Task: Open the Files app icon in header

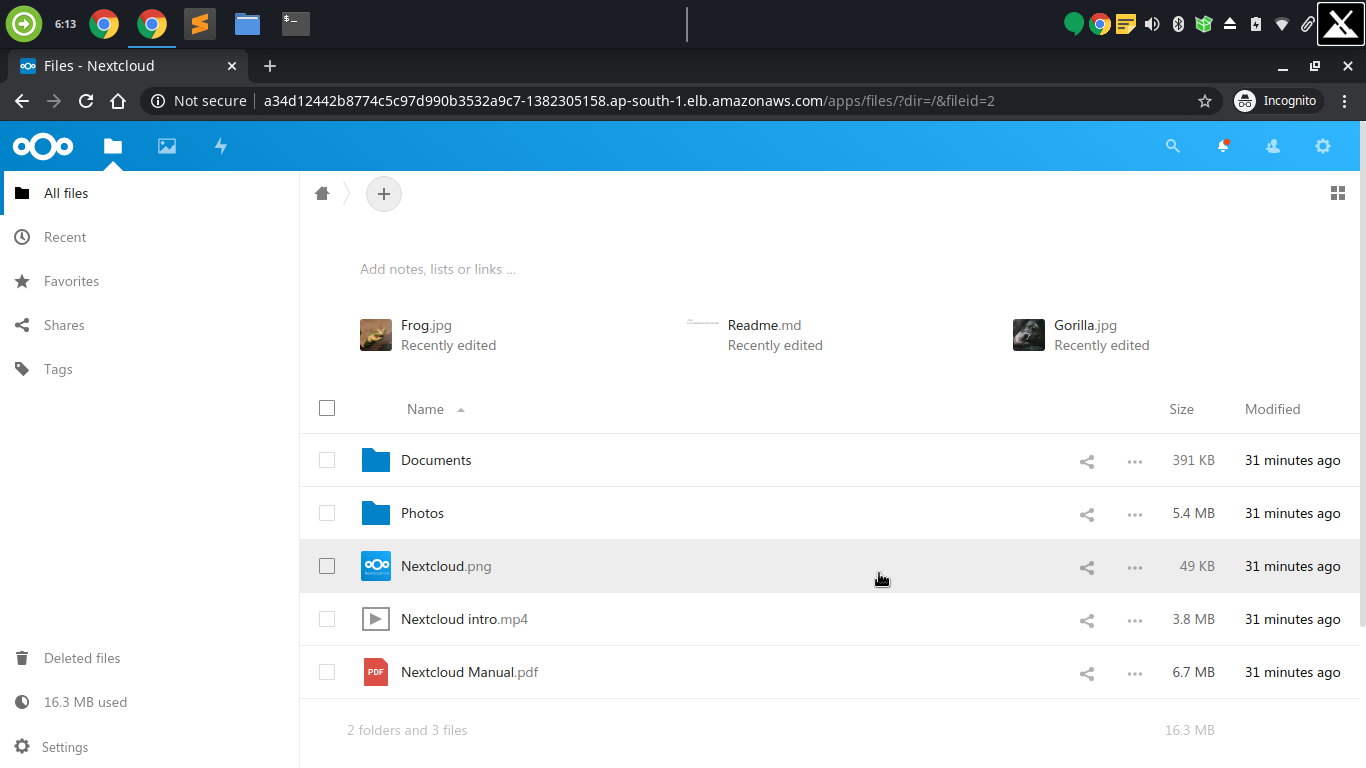Action: pos(113,146)
